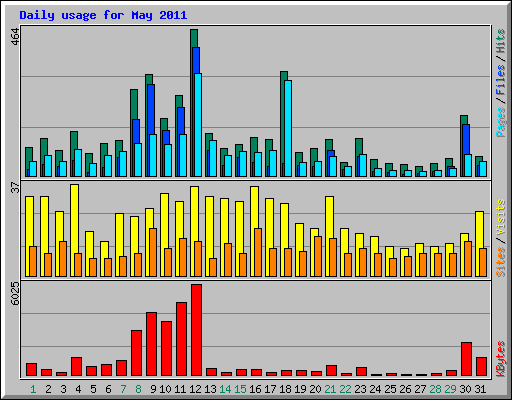Screen dimensions: 512x400
Task: Click the "Daily usage for May 2011" title
Action: click(x=103, y=15)
